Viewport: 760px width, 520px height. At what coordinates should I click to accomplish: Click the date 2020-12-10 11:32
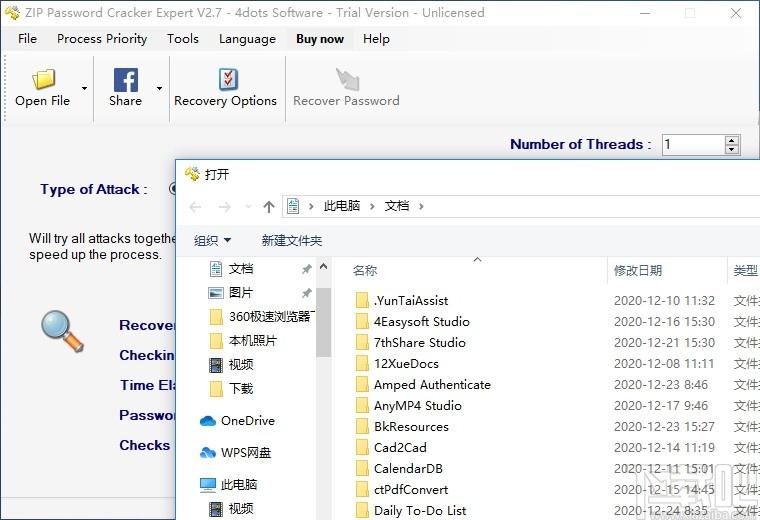click(x=664, y=300)
